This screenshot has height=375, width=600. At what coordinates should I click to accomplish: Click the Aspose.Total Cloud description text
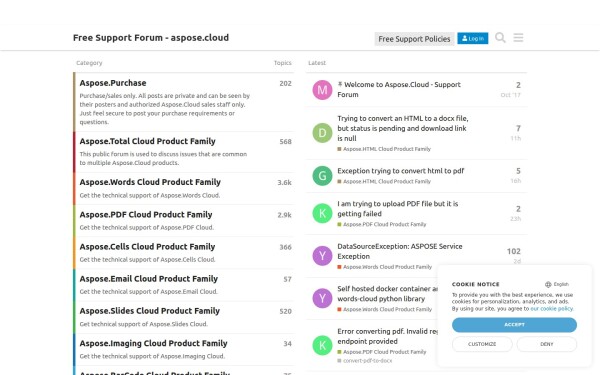(163, 158)
